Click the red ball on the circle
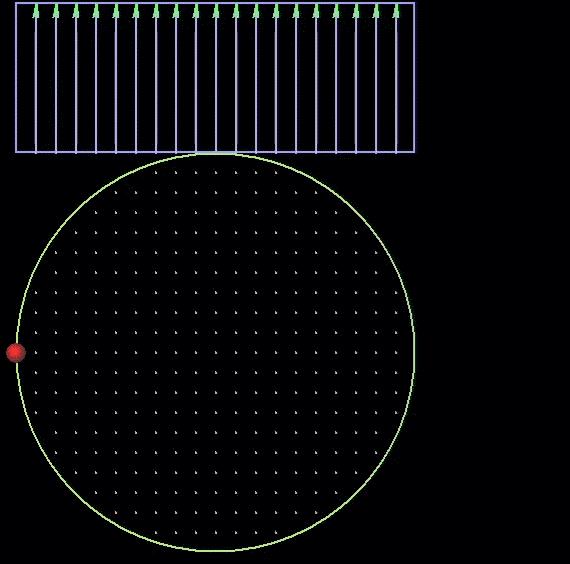This screenshot has width=570, height=564. point(16,353)
